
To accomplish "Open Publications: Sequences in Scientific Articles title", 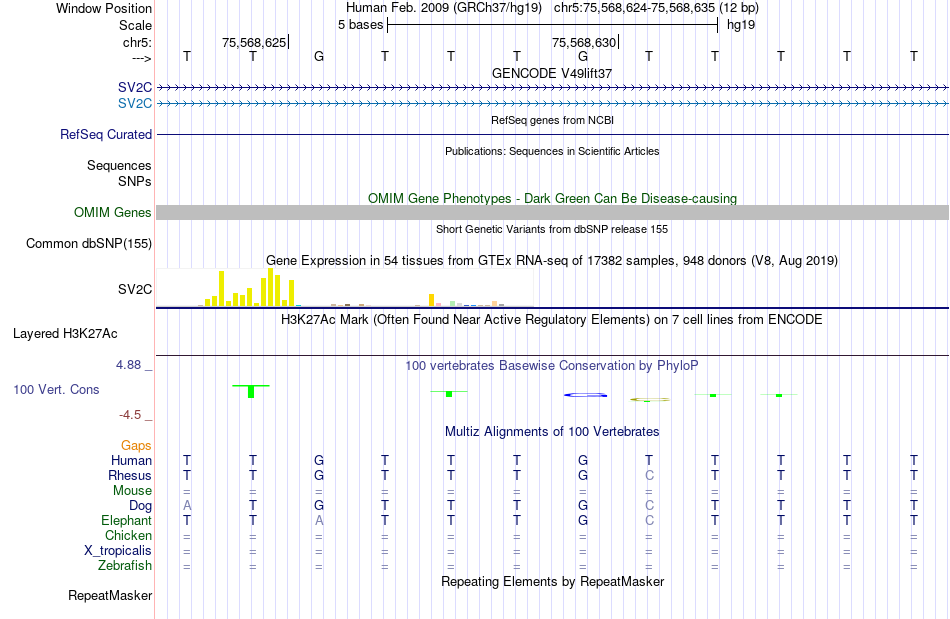I will [552, 151].
